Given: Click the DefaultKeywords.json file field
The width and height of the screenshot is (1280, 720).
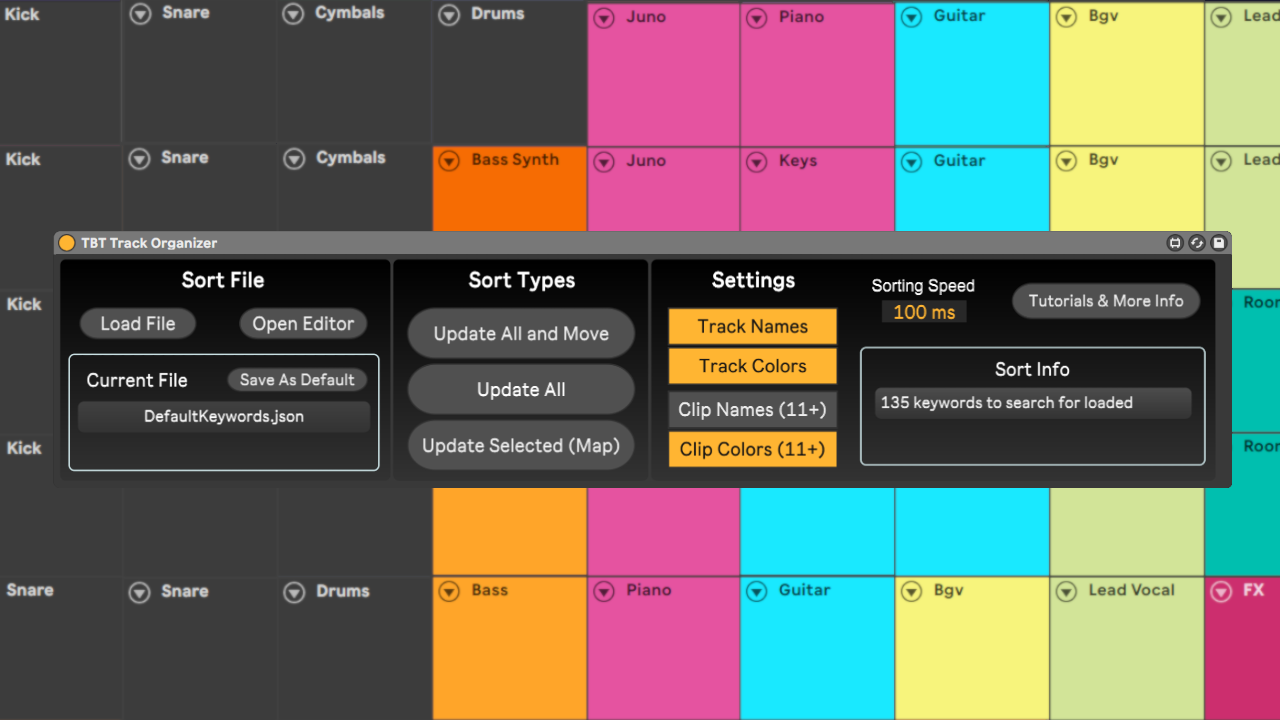Looking at the screenshot, I should point(224,417).
